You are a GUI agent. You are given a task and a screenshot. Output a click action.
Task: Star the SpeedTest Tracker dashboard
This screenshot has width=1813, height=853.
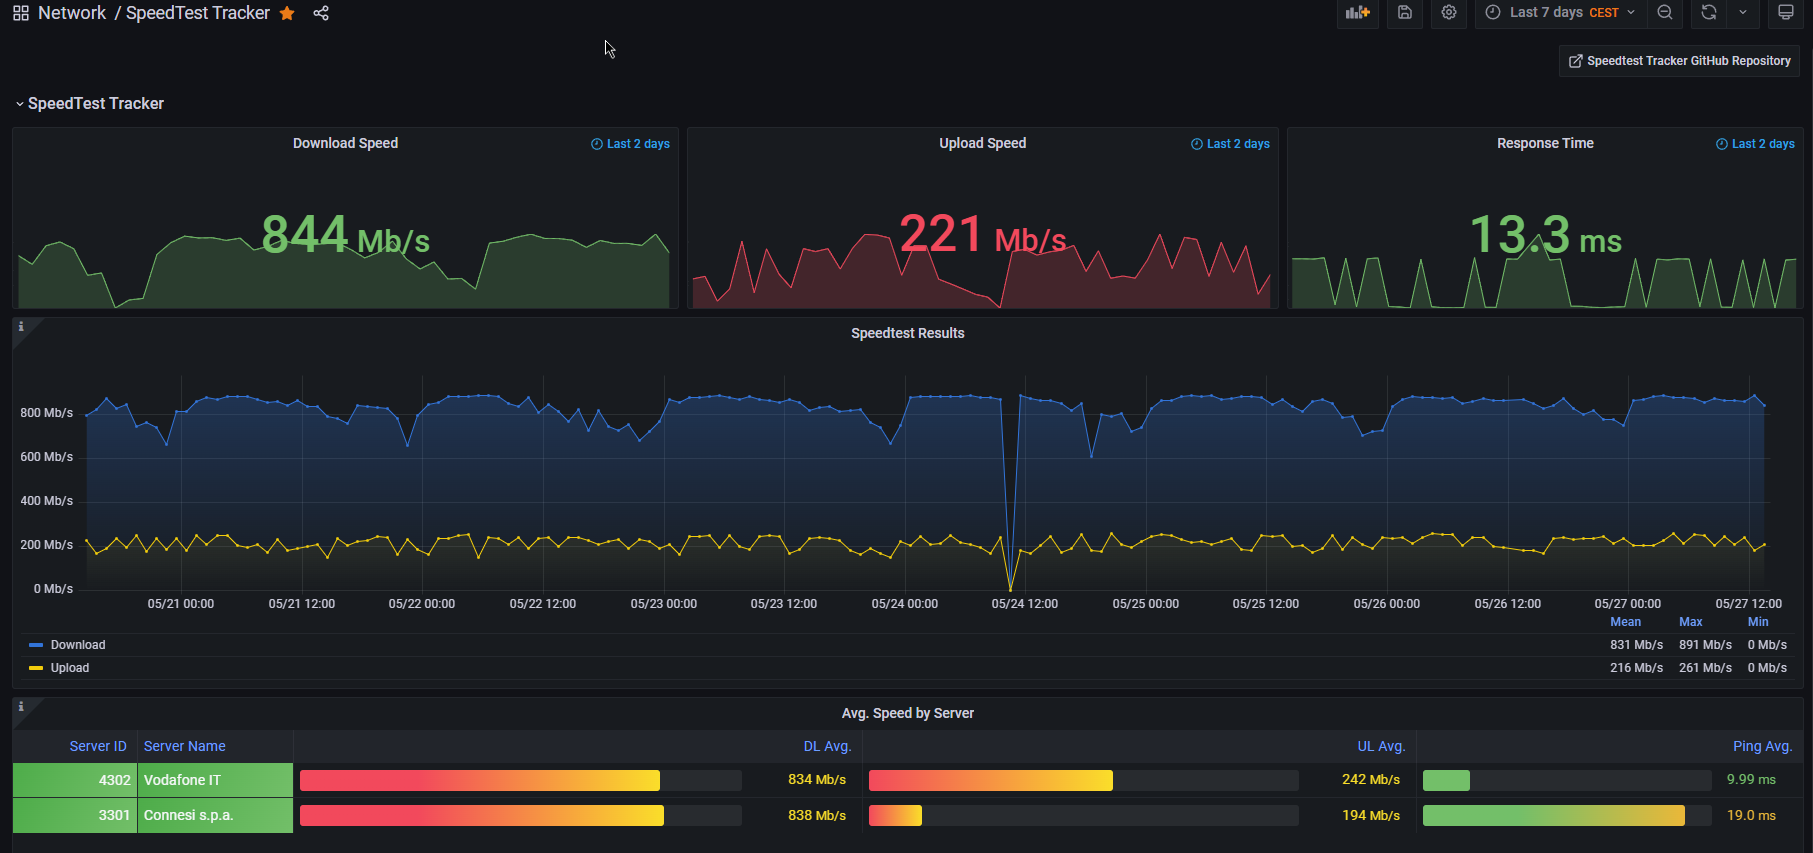click(x=287, y=13)
